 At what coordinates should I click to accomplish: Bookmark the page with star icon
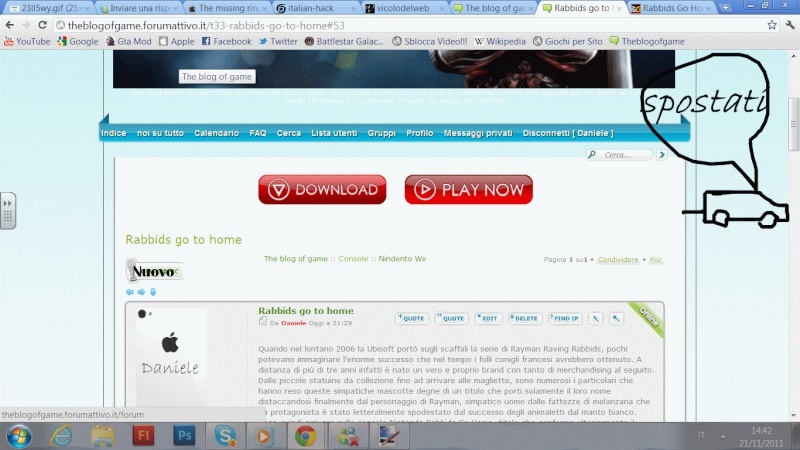coord(772,25)
